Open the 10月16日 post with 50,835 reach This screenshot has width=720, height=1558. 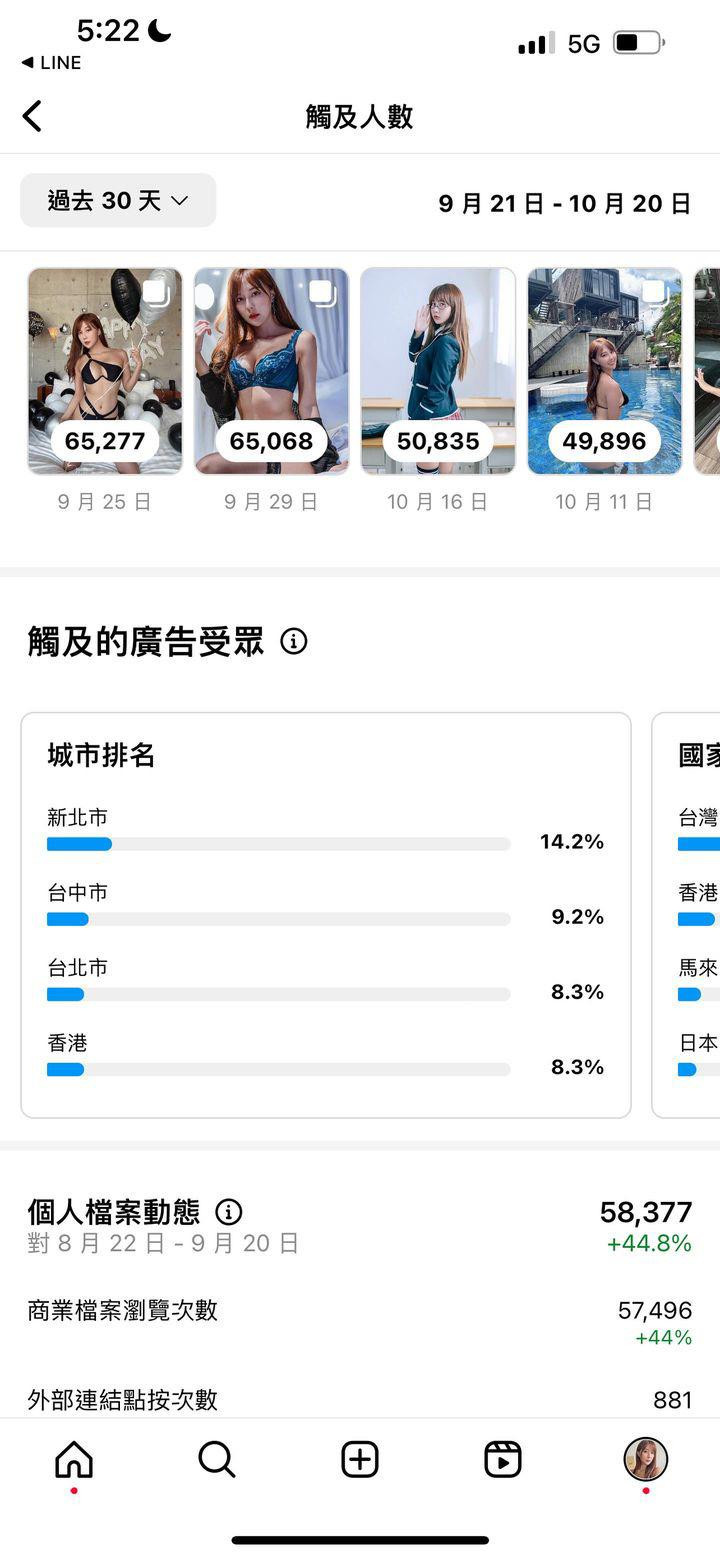pyautogui.click(x=438, y=371)
